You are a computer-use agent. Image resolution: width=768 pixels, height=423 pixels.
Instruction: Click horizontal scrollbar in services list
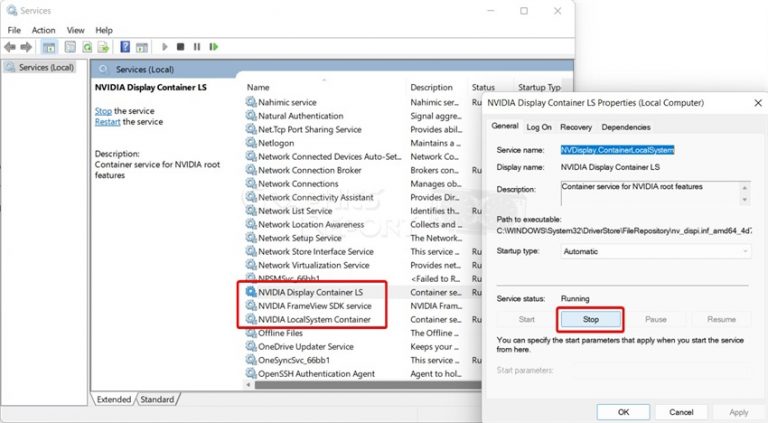tap(367, 385)
